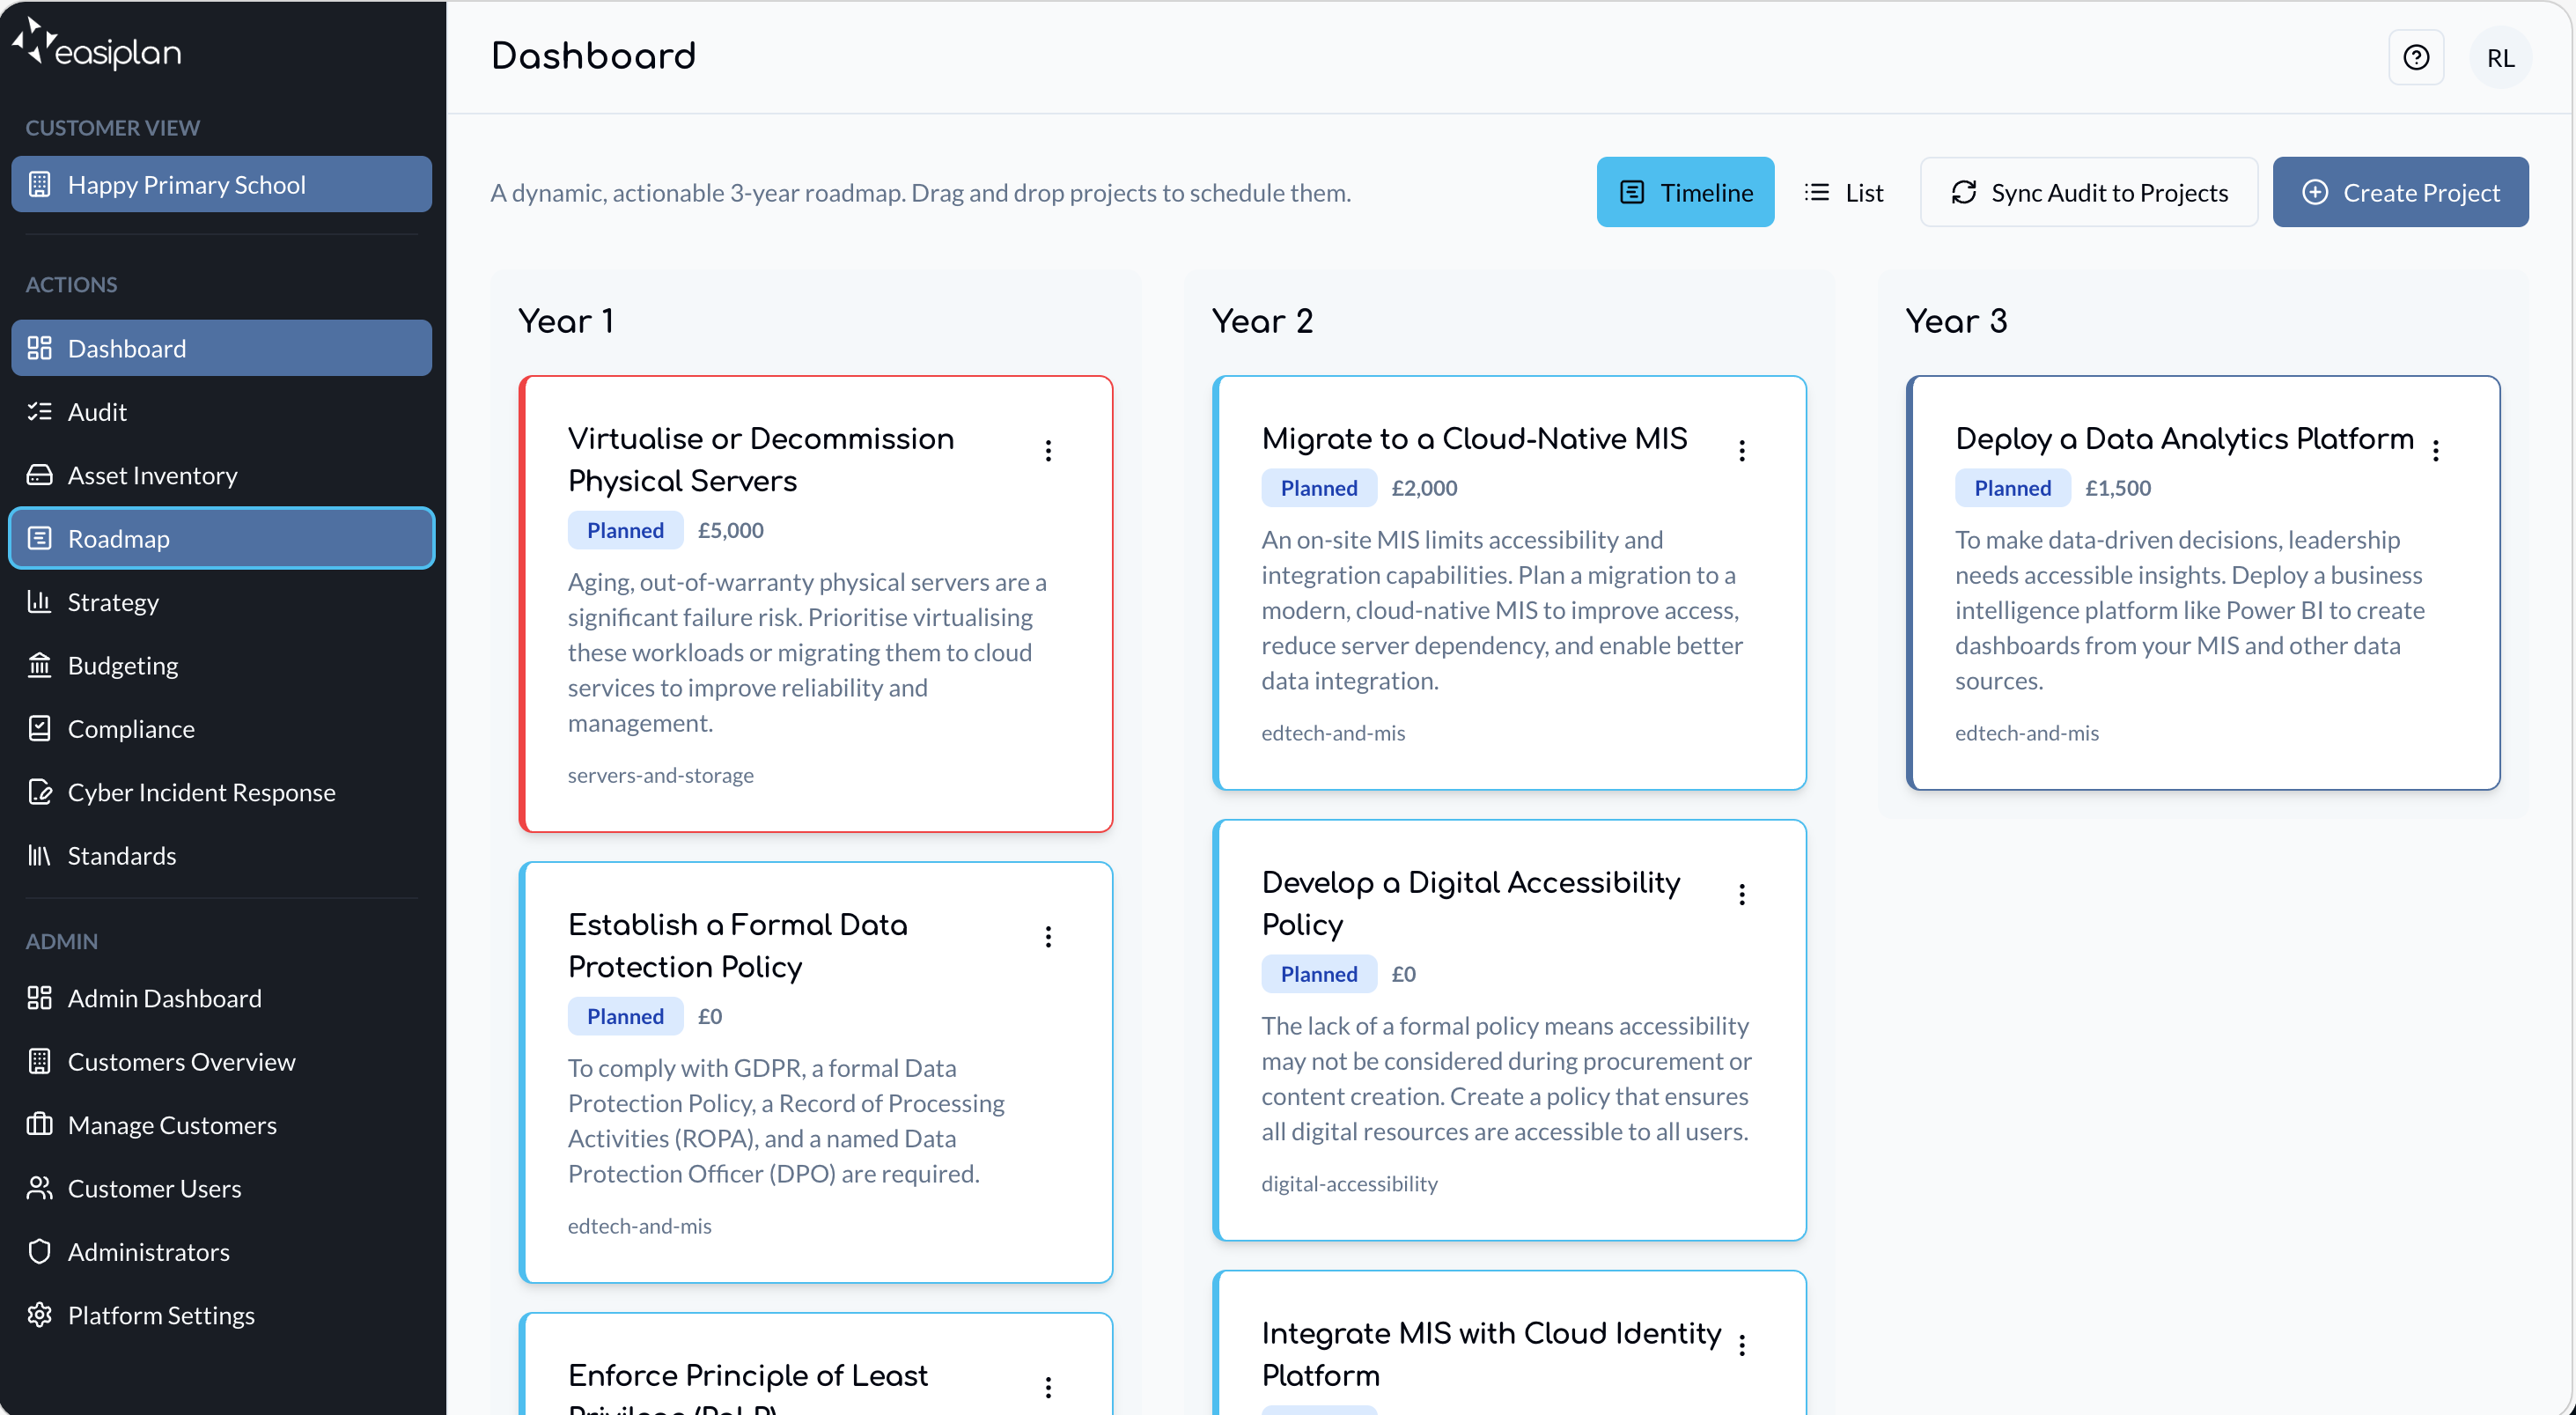Click the easiplan logo
2576x1415 pixels.
(x=97, y=45)
